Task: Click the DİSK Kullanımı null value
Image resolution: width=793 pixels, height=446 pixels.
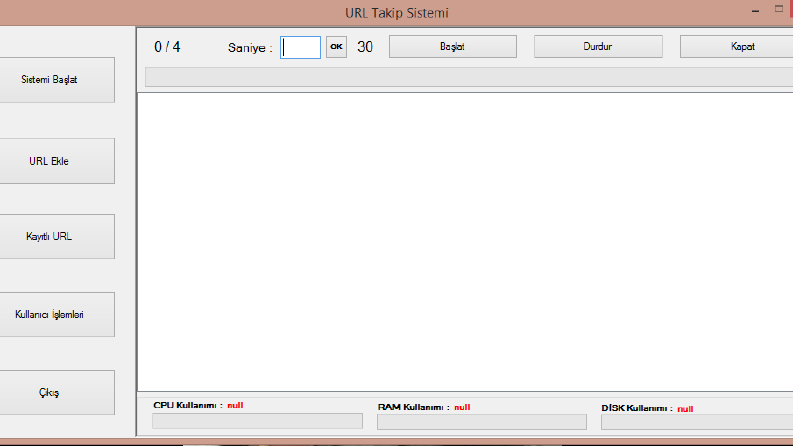Action: point(685,409)
